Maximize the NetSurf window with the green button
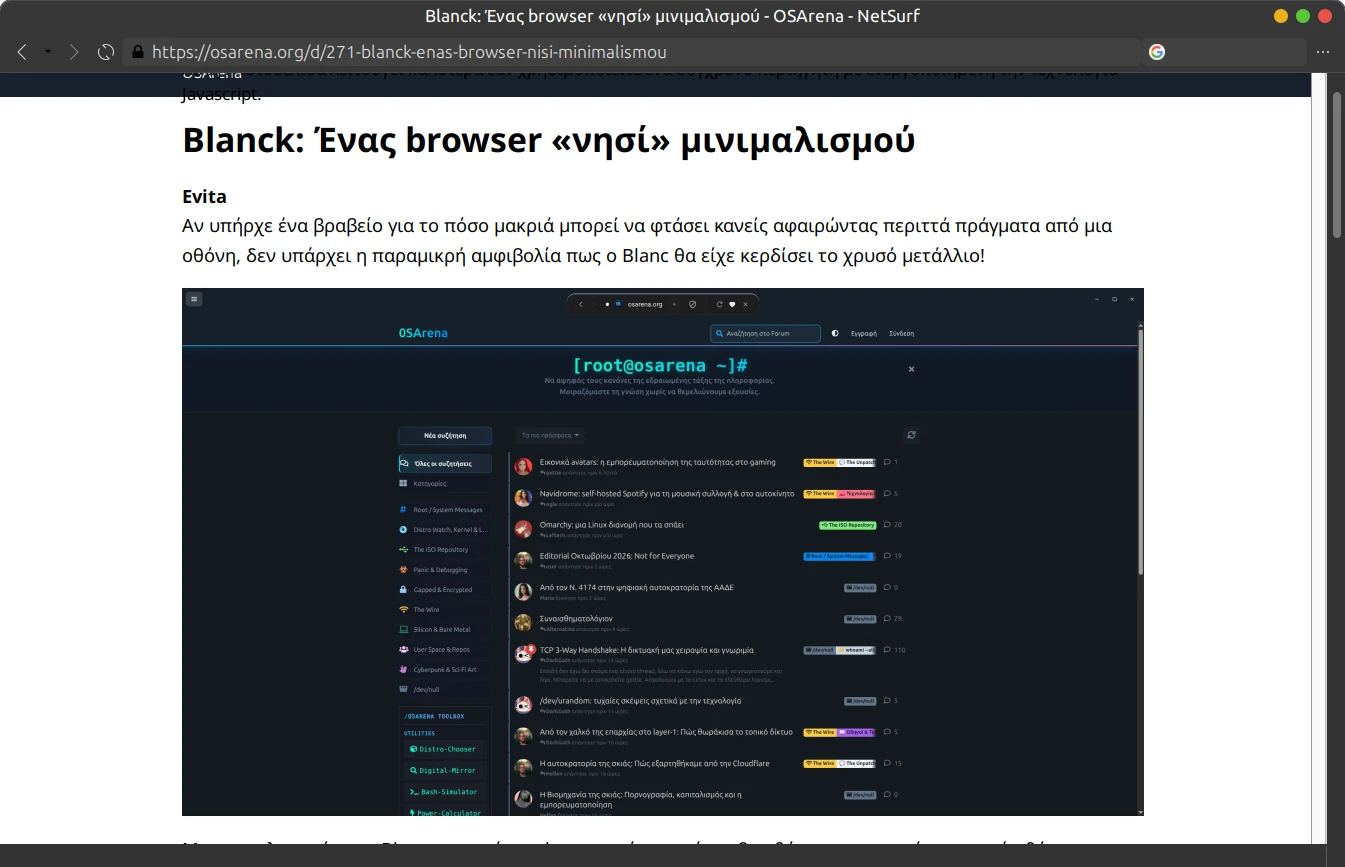The image size is (1345, 867). tap(1303, 16)
